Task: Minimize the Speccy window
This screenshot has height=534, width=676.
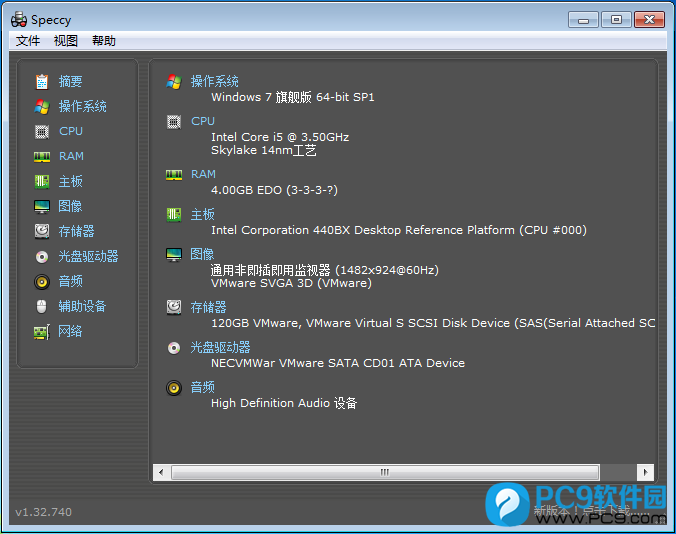Action: [x=583, y=20]
